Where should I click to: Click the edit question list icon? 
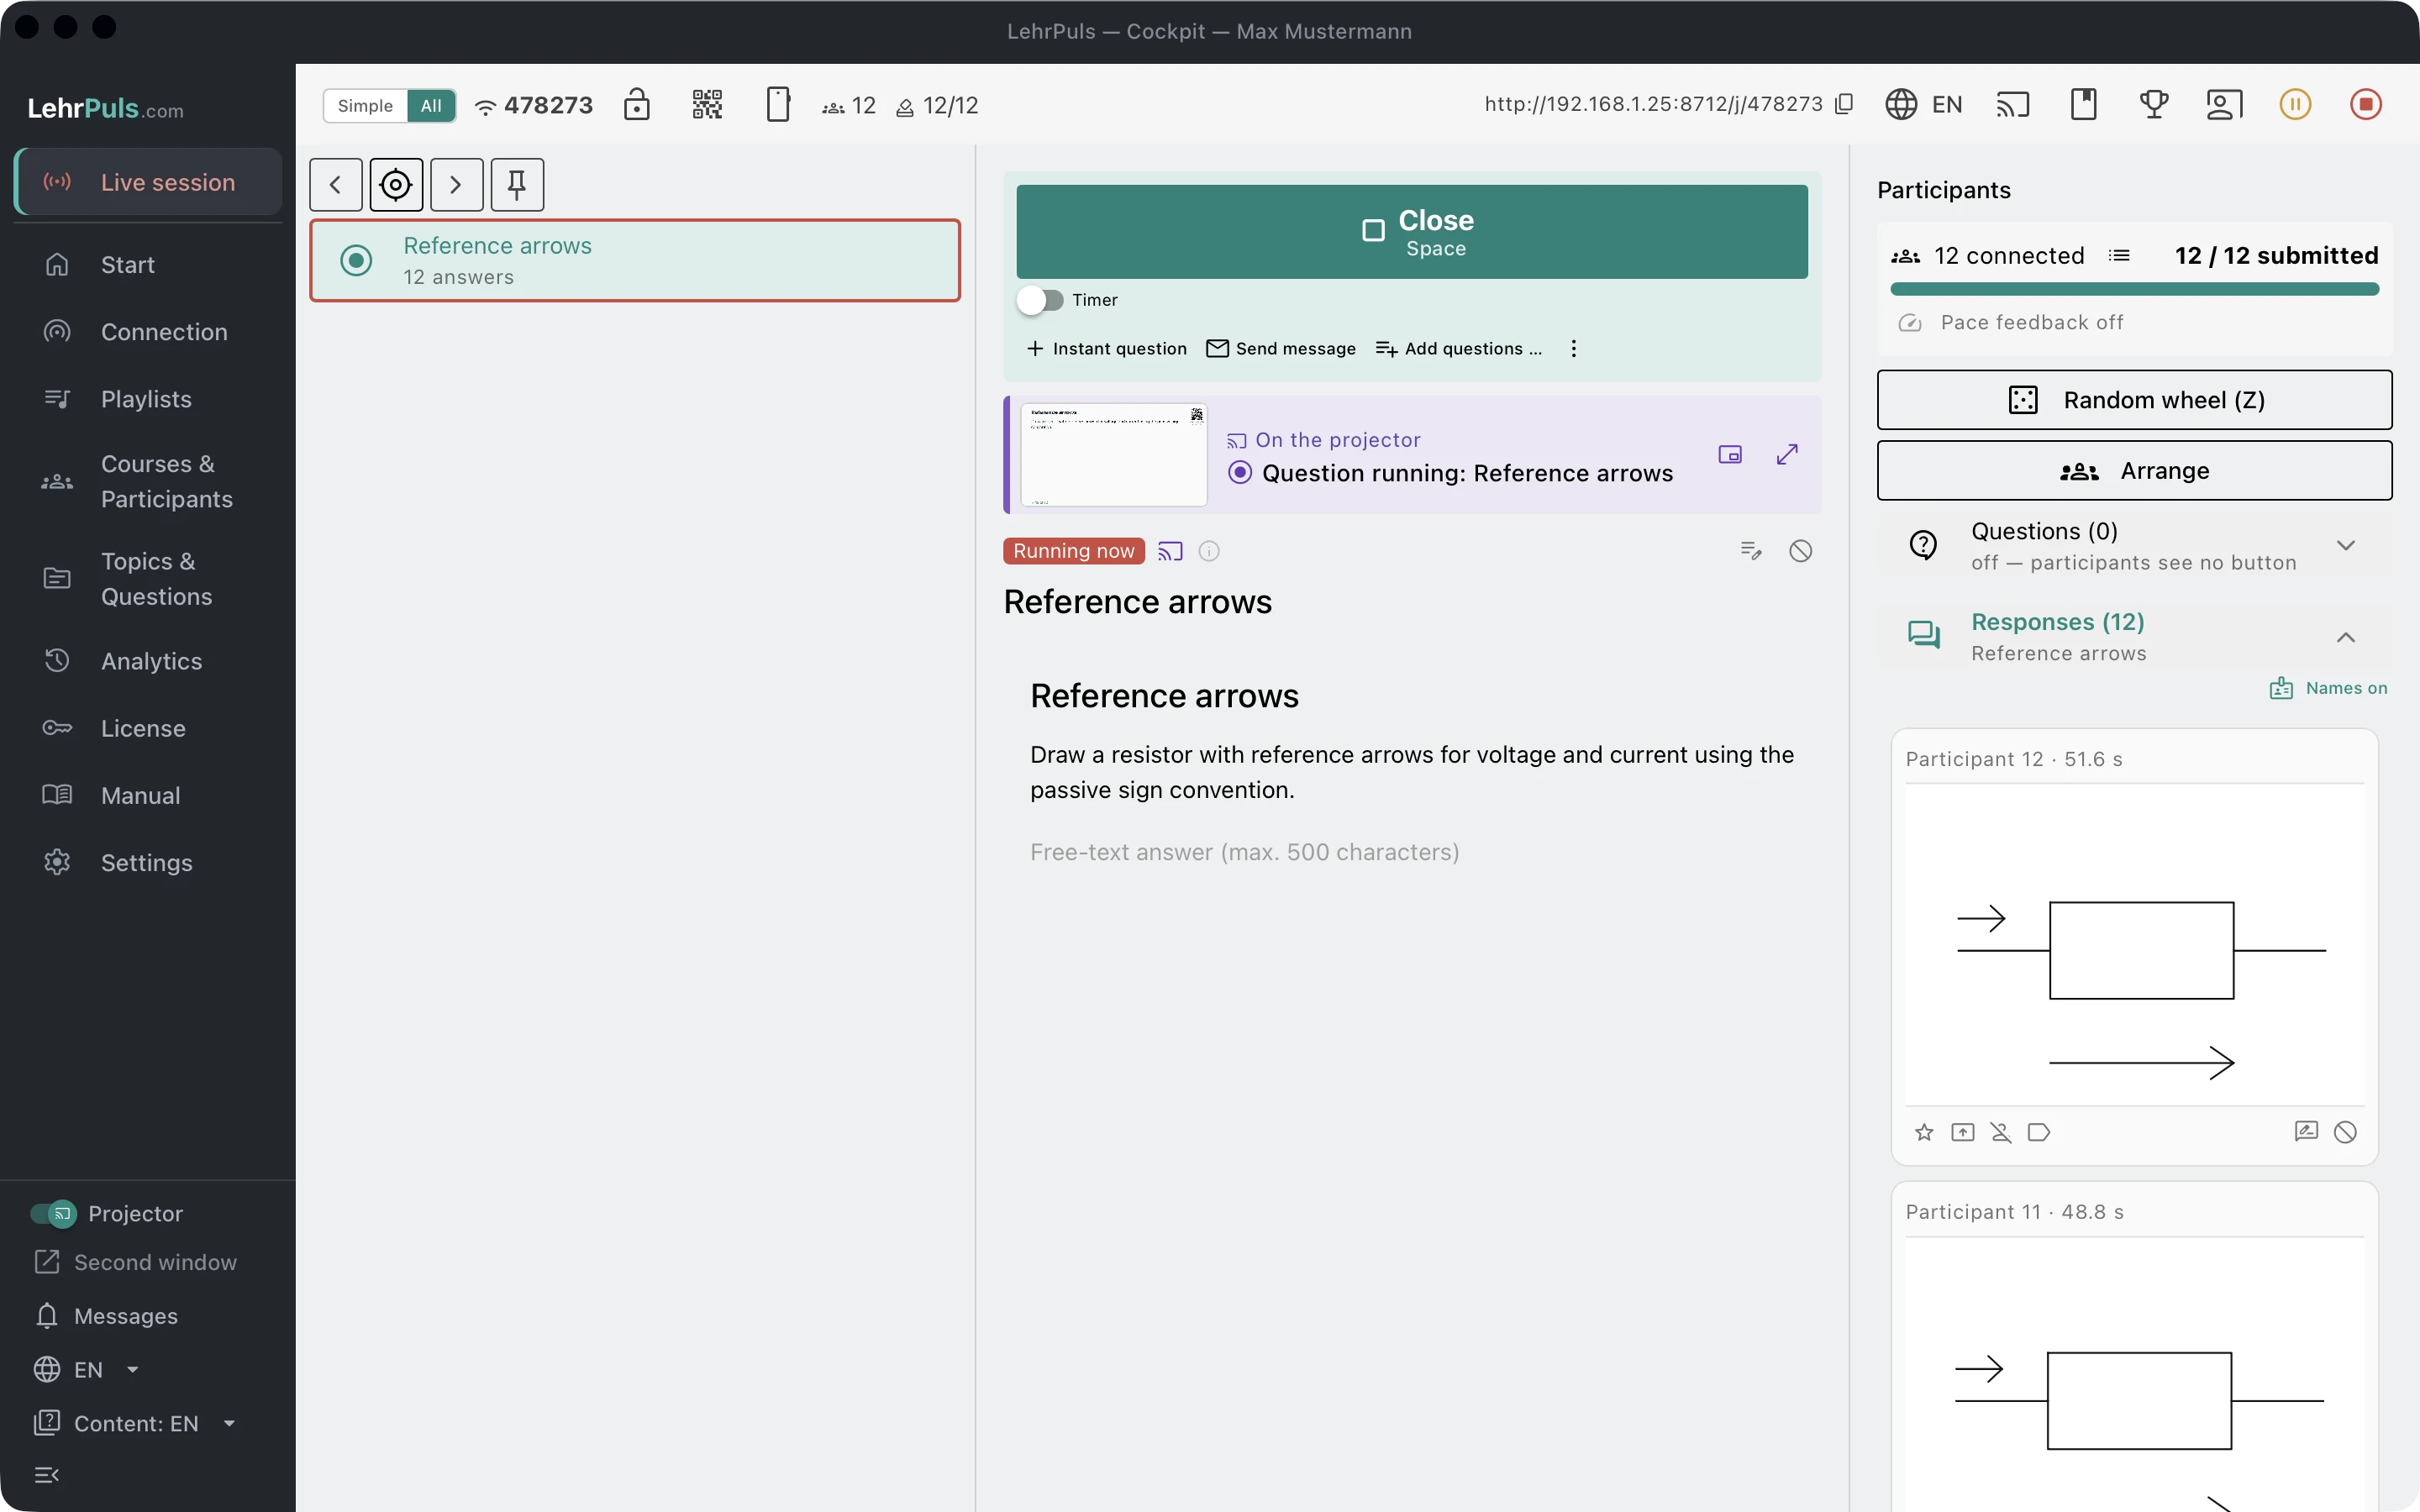click(x=1751, y=551)
